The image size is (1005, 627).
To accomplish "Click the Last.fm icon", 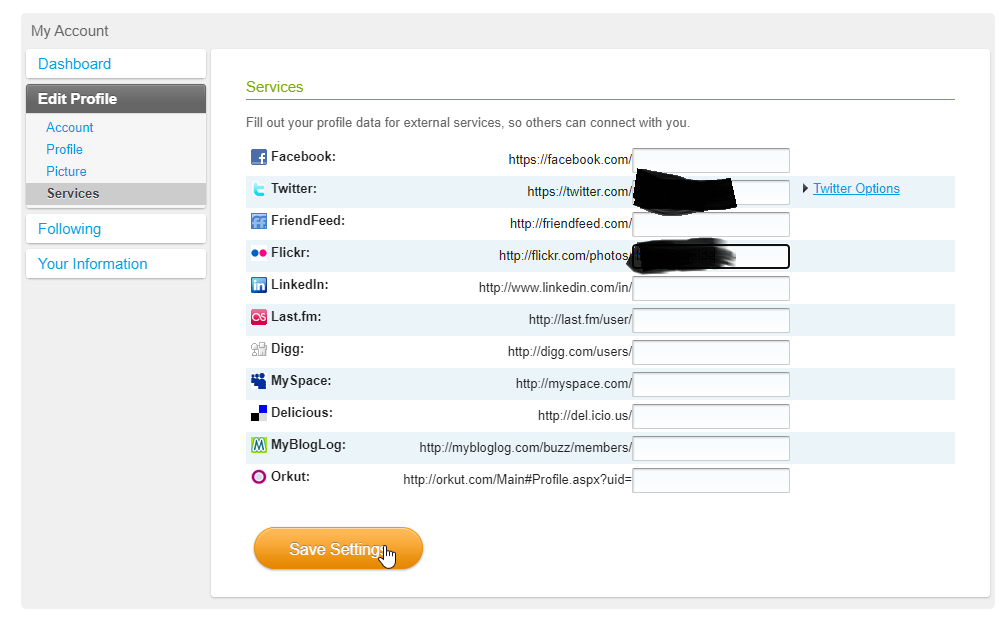I will tap(258, 317).
